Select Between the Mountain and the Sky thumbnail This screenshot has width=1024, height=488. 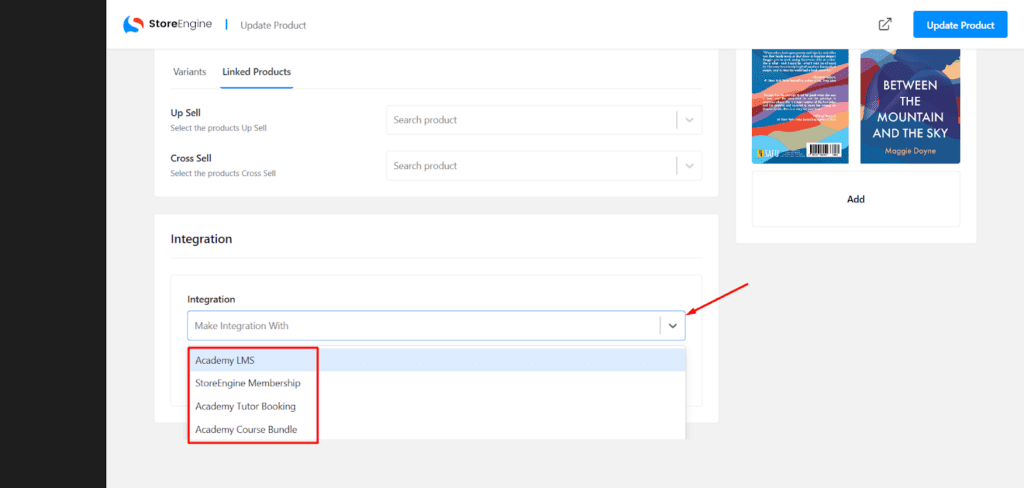click(x=910, y=106)
